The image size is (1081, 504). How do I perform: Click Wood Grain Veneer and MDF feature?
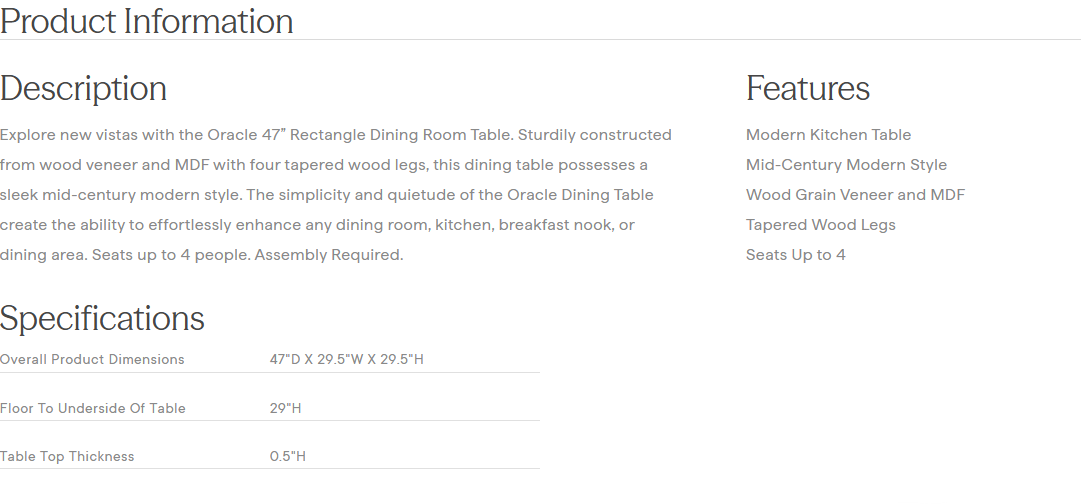[x=855, y=195]
